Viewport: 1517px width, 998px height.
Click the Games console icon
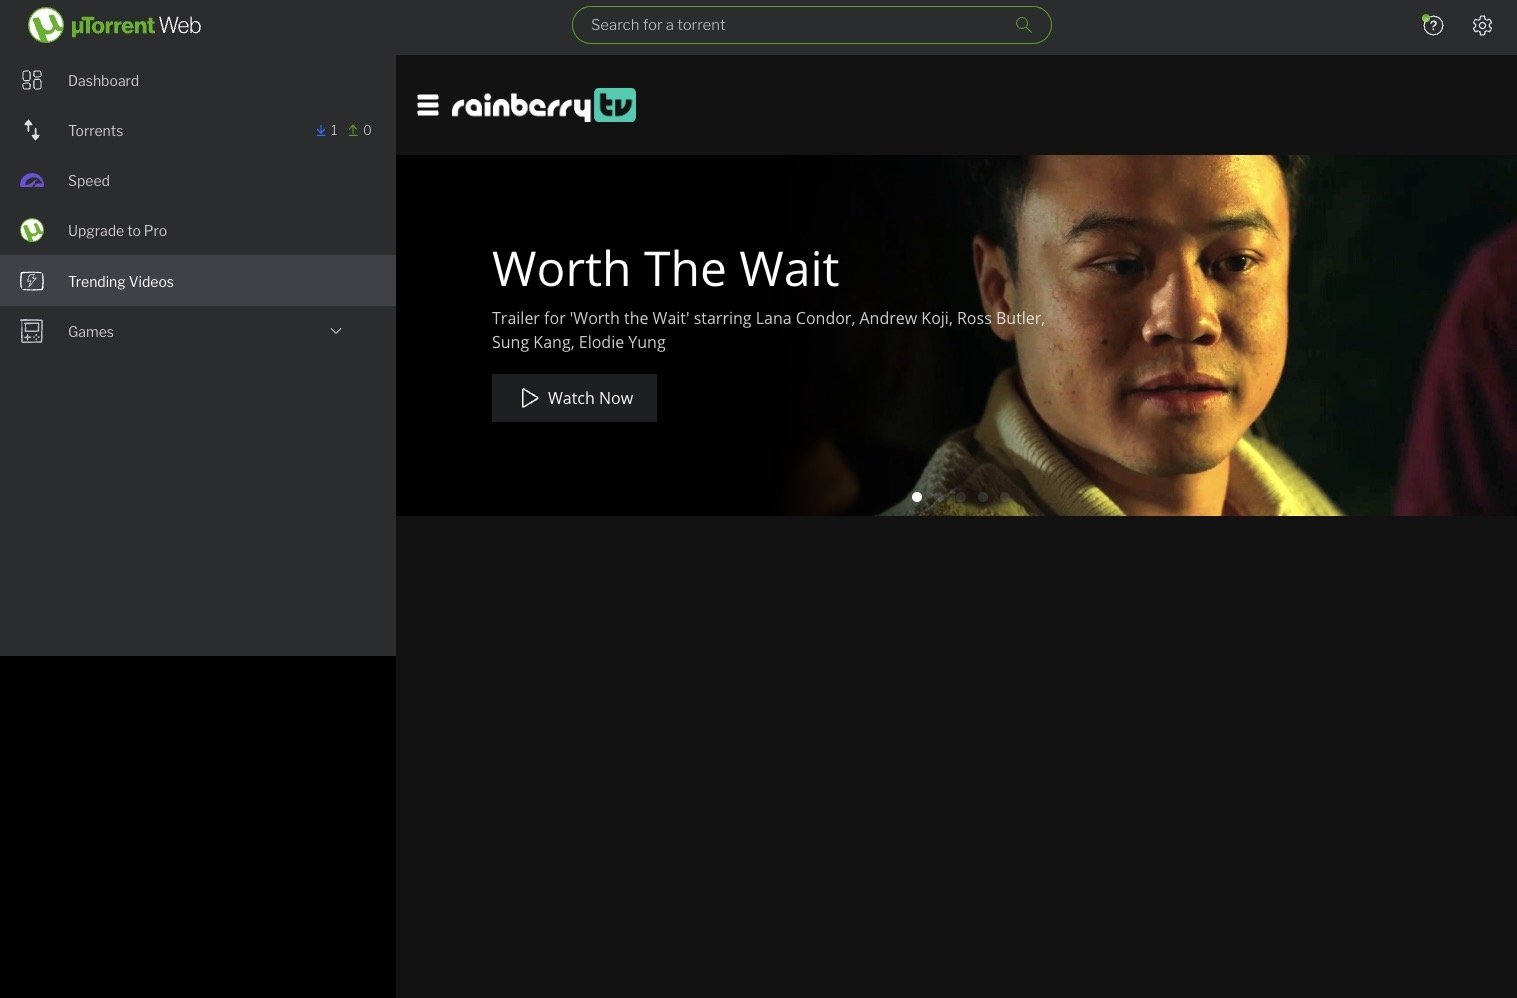[x=32, y=331]
